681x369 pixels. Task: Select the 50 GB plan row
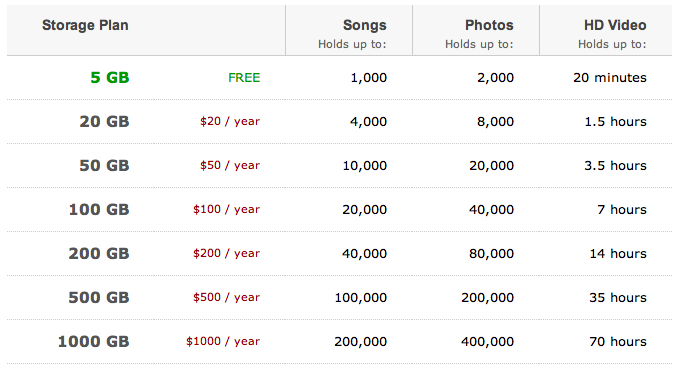pyautogui.click(x=340, y=165)
